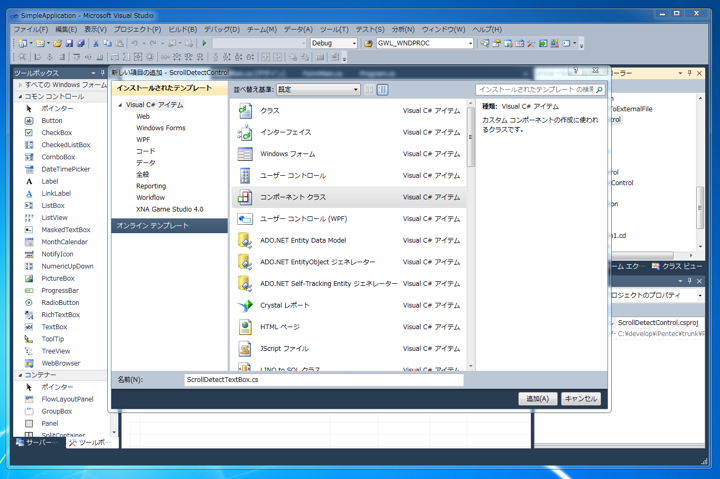Open プロジェクトのプロパティ dropdown in properties panel

coord(700,295)
